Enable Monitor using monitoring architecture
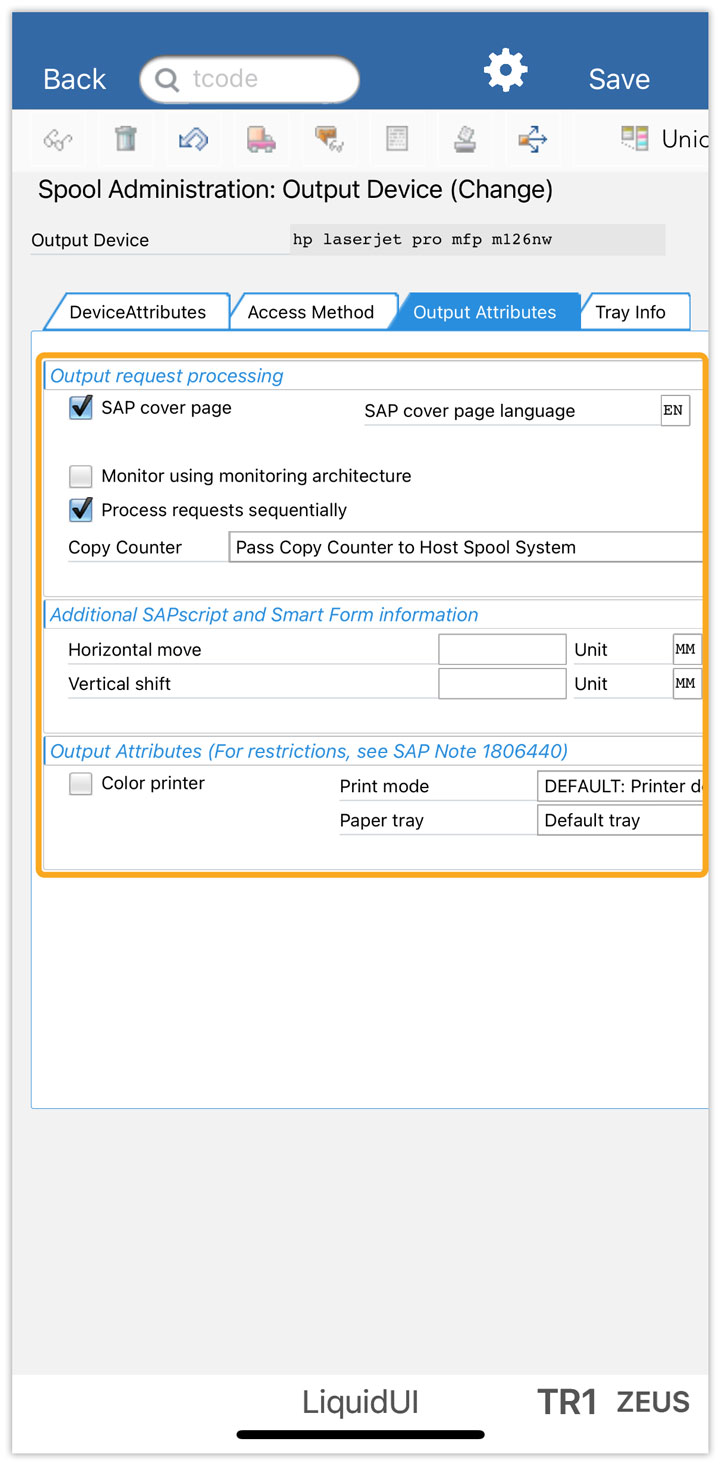This screenshot has height=1465, width=720. pyautogui.click(x=81, y=476)
